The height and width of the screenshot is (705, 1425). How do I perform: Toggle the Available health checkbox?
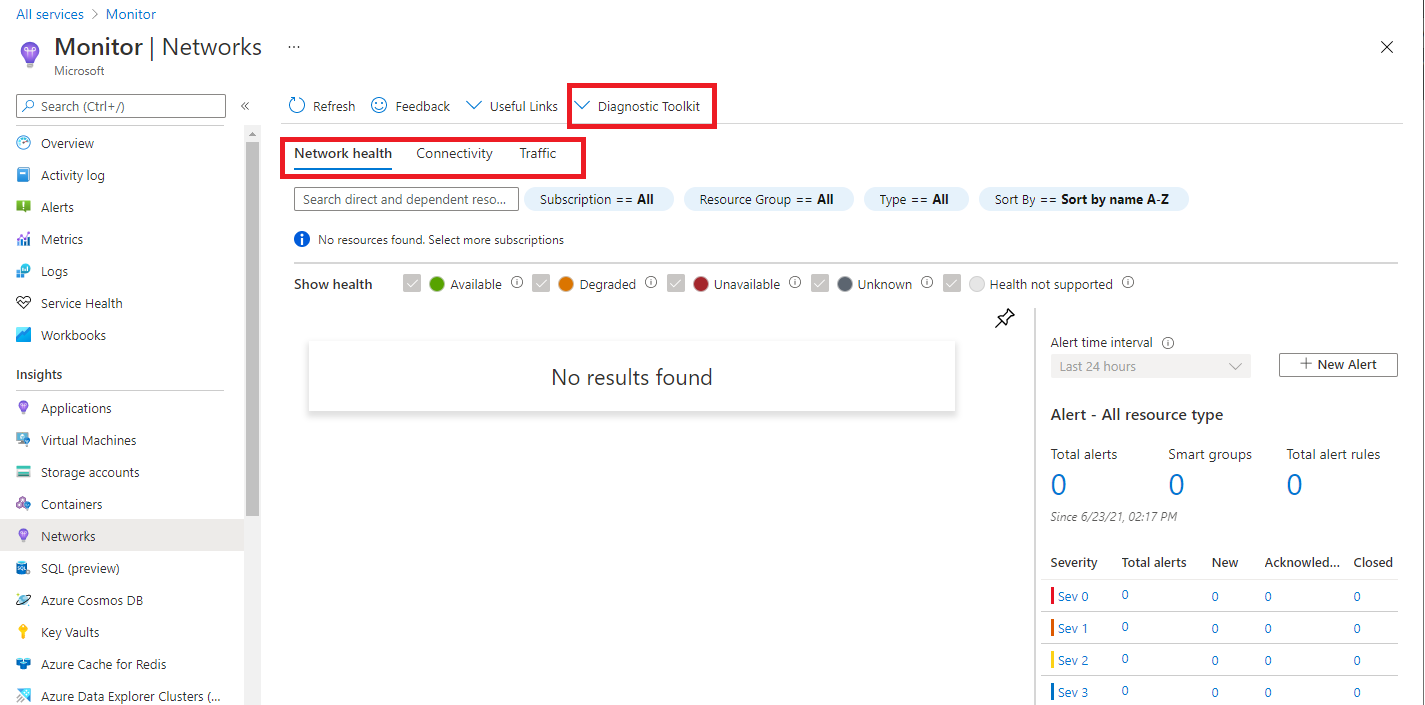coord(412,284)
